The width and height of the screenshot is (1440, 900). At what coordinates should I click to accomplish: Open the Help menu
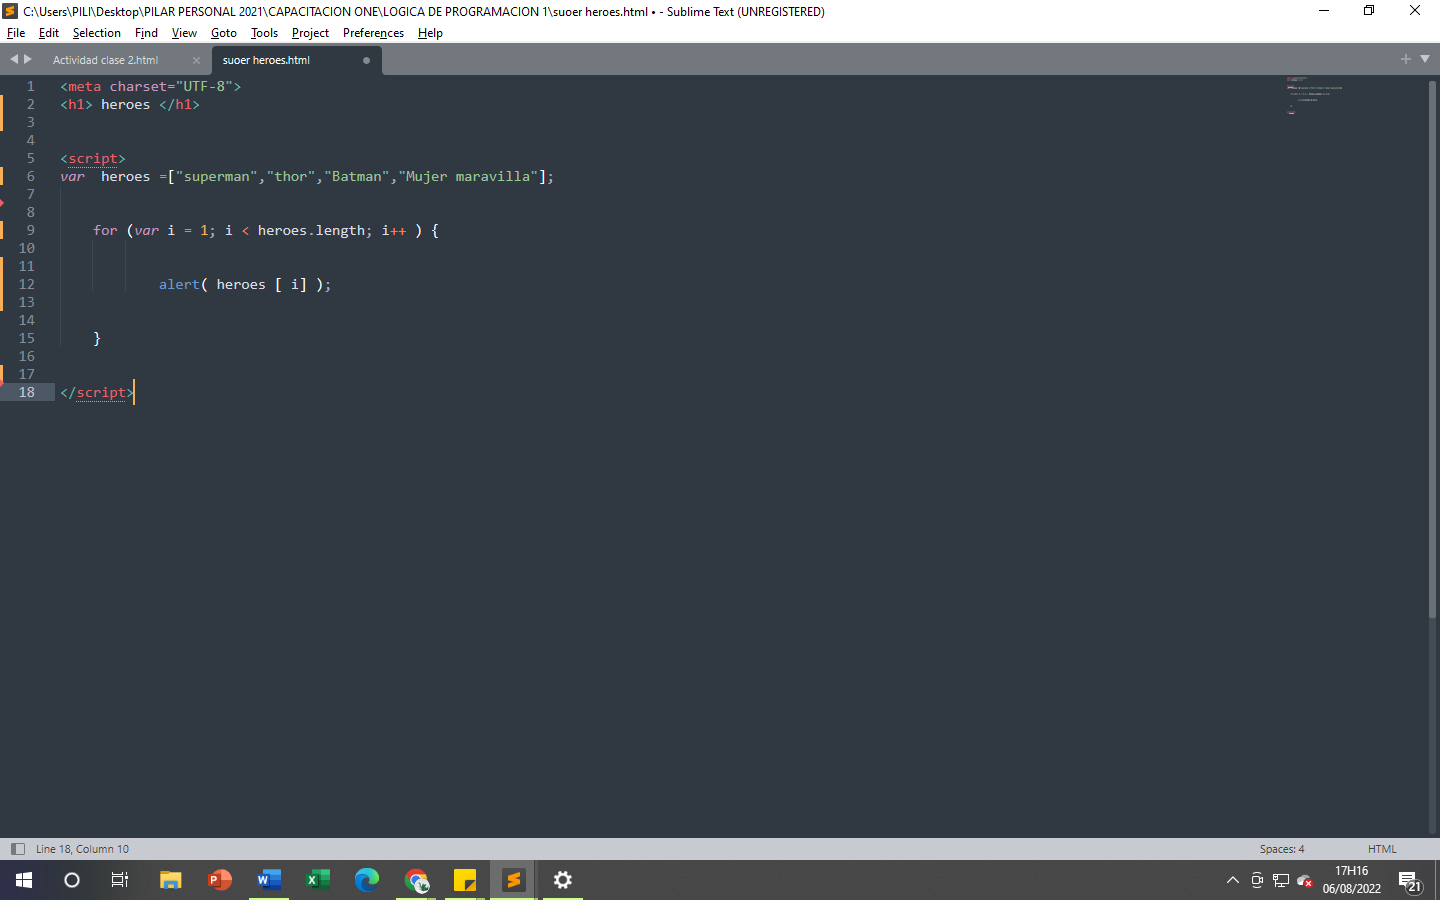430,33
